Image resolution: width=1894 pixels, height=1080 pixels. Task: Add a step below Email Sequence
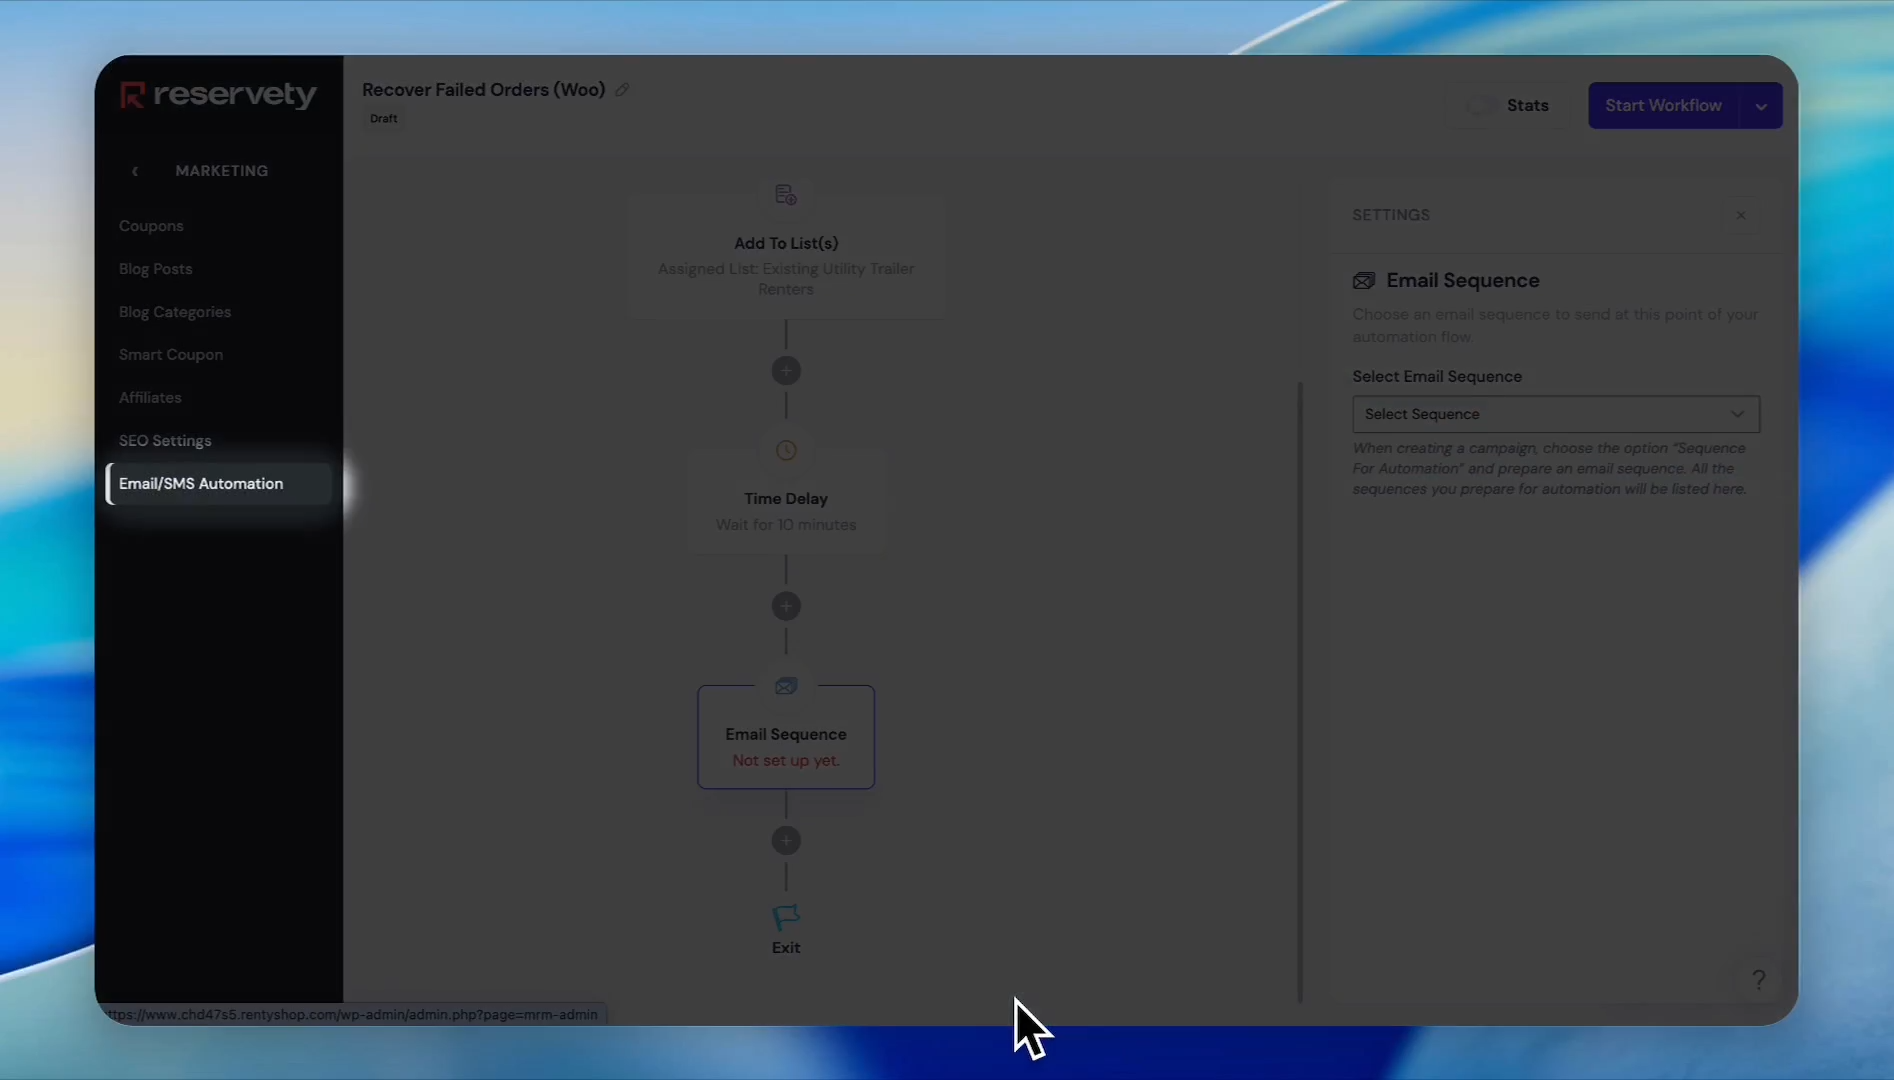tap(786, 841)
